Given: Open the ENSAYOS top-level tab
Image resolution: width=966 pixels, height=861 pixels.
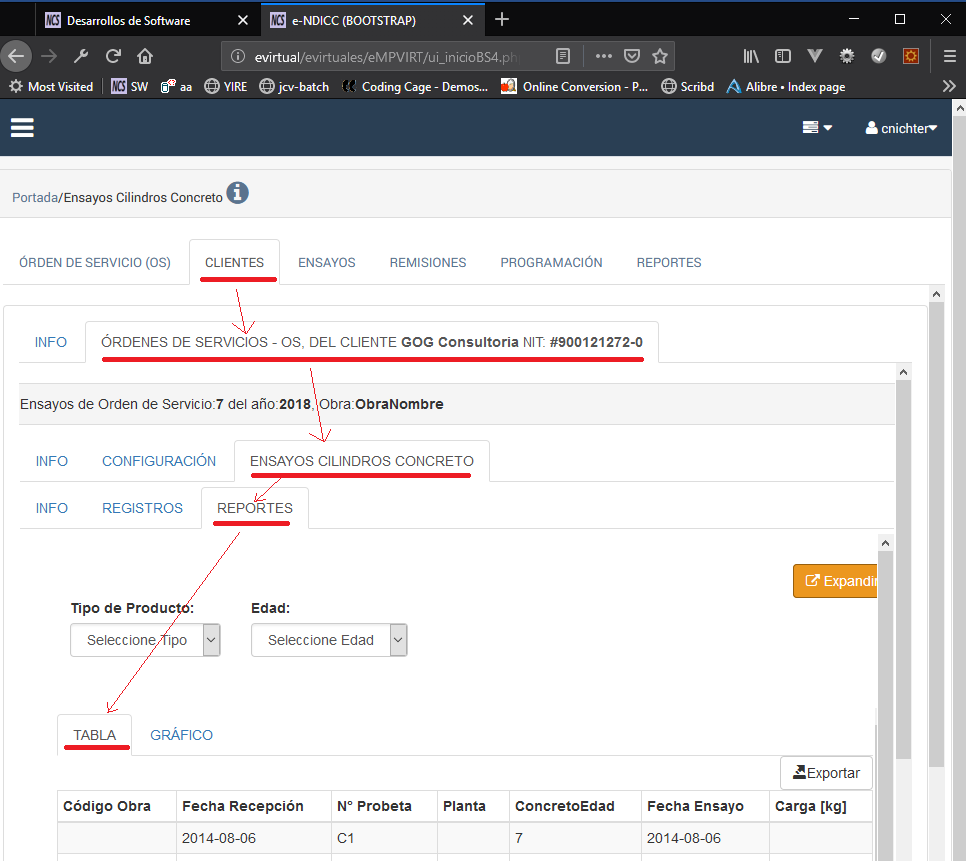Looking at the screenshot, I should 326,262.
